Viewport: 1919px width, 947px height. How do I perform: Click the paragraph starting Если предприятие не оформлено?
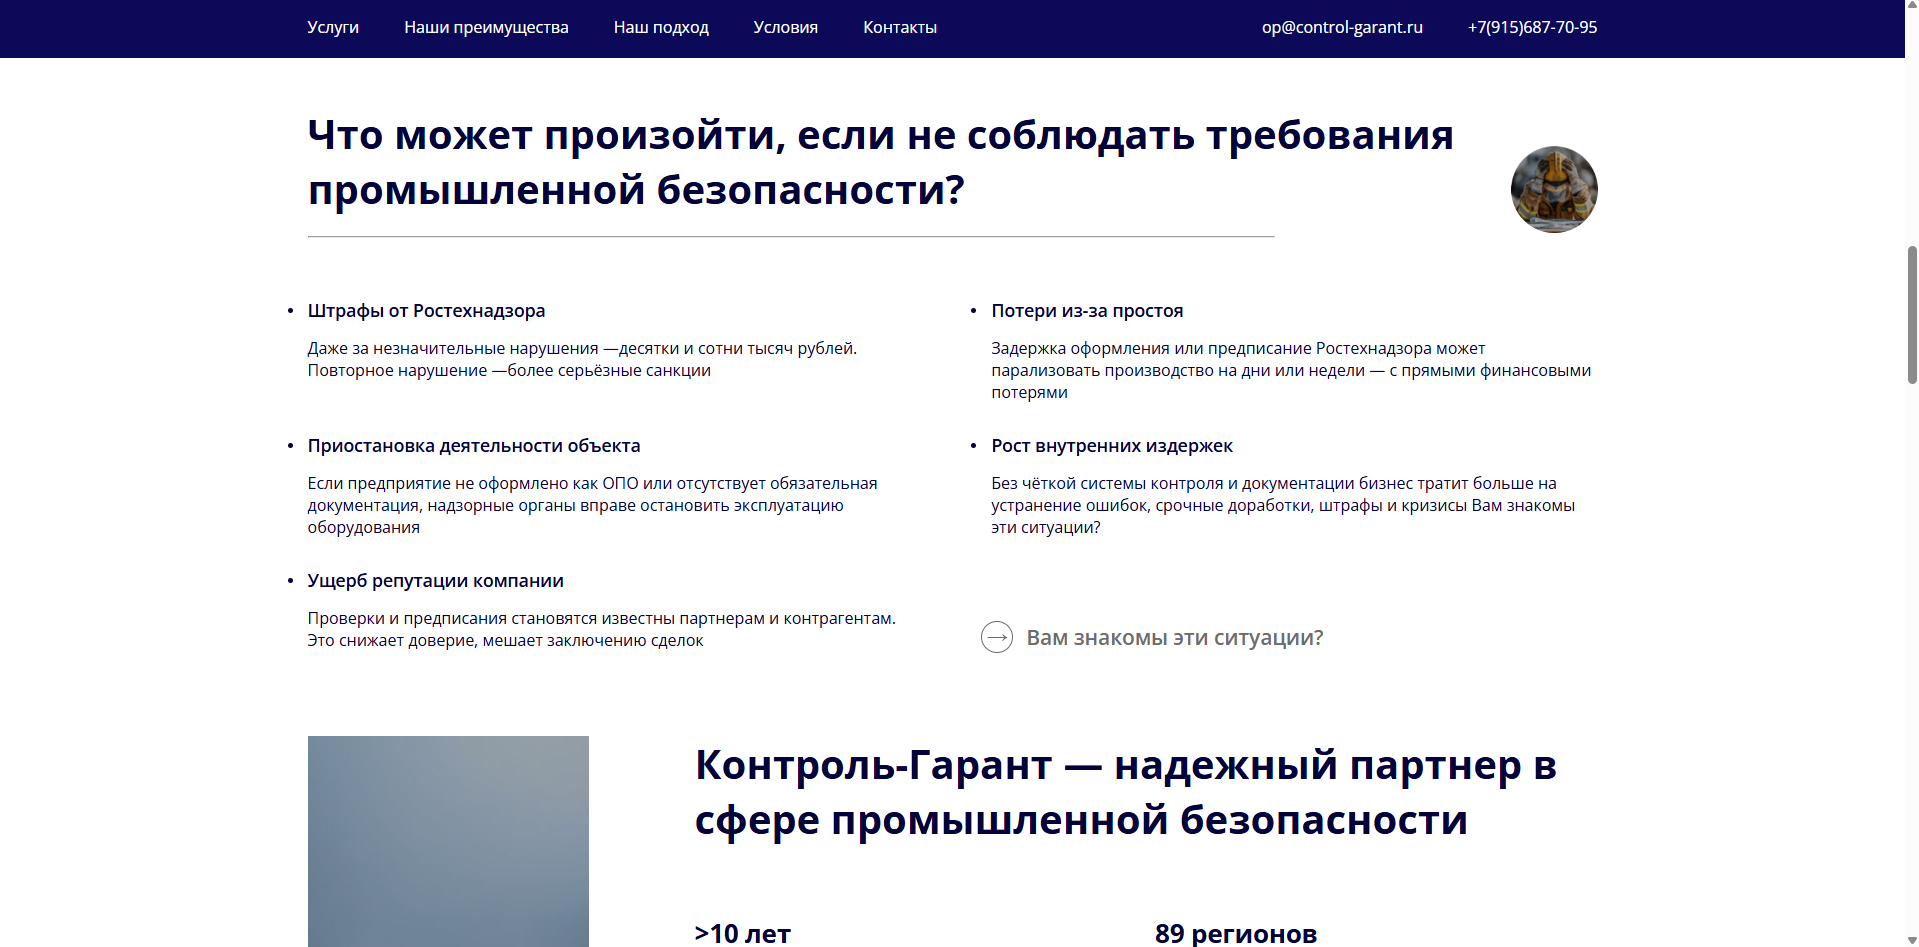(x=592, y=505)
